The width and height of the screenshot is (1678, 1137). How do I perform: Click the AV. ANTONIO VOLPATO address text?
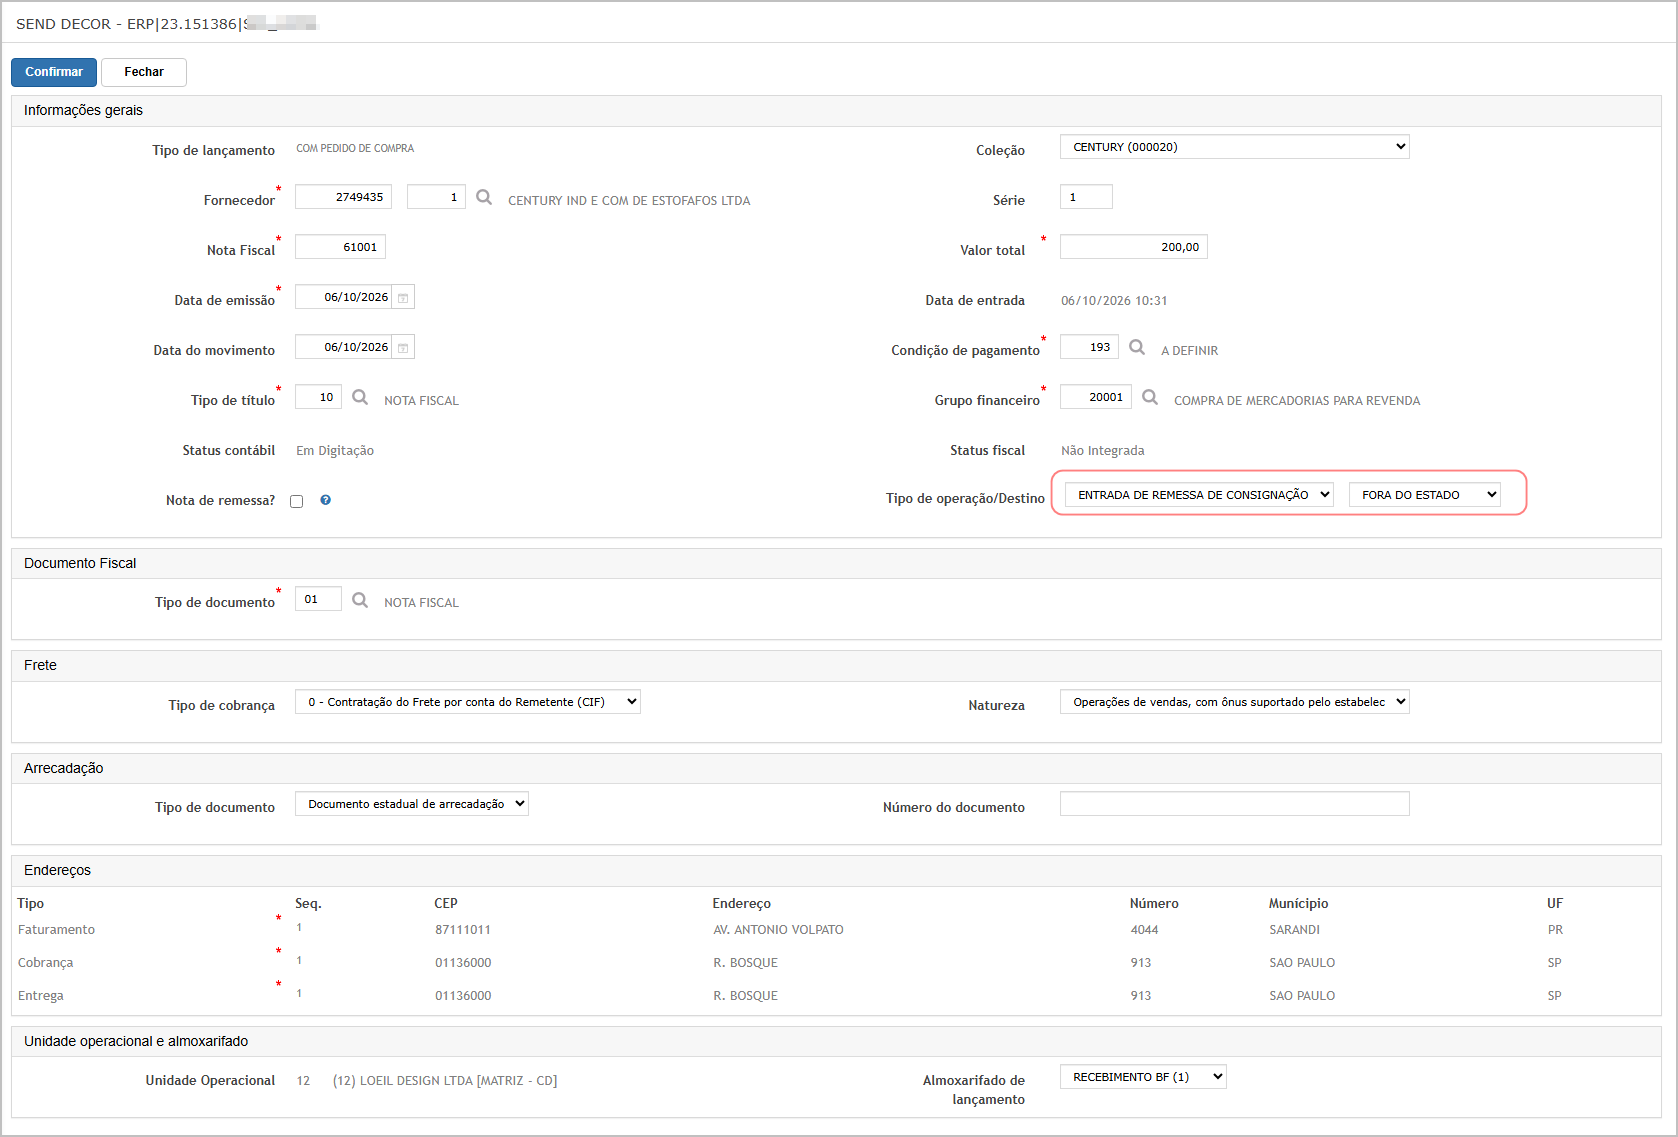(778, 930)
